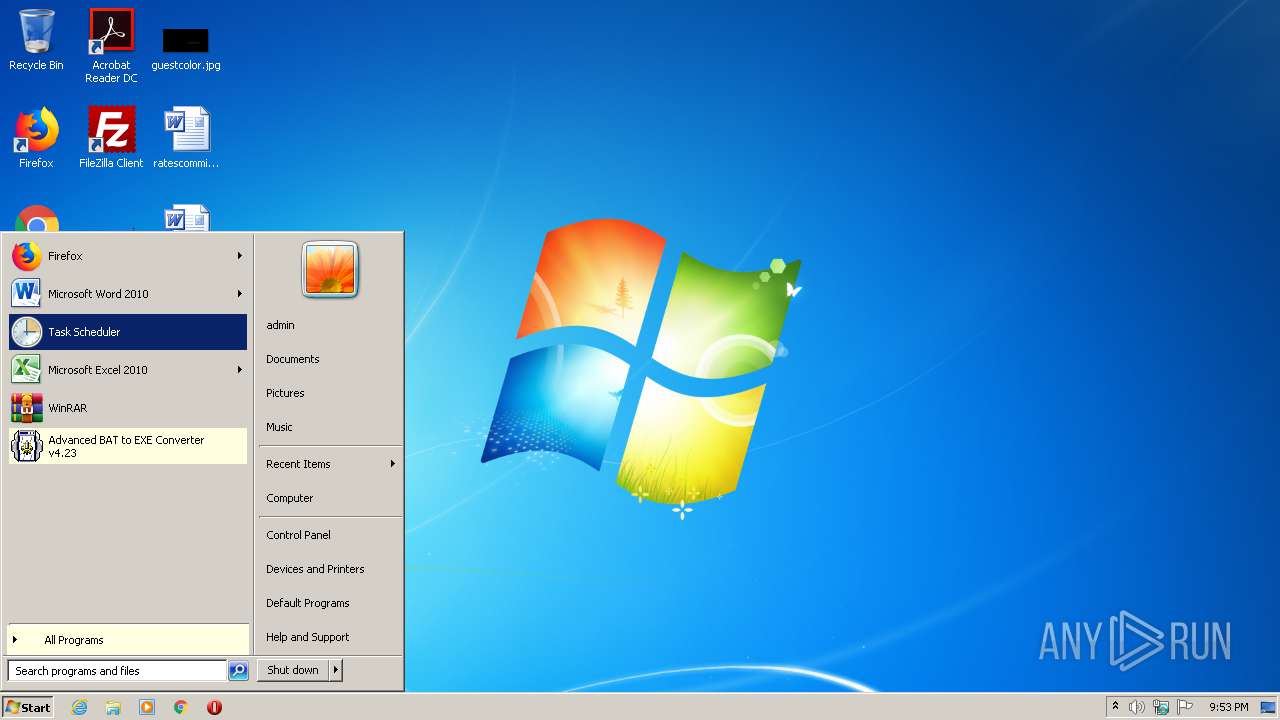Click the Recent Items label

point(298,464)
